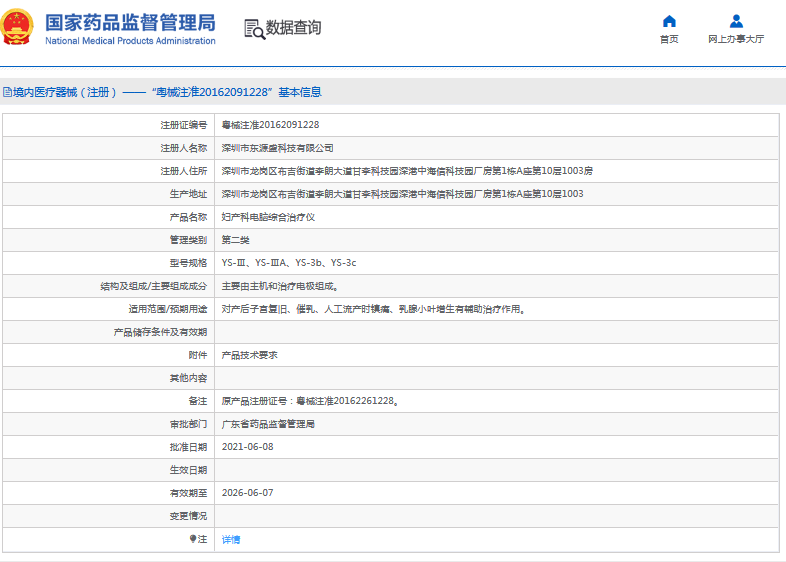Image resolution: width=786 pixels, height=562 pixels.
Task: Click the bulb icon beside 注
Action: click(193, 539)
